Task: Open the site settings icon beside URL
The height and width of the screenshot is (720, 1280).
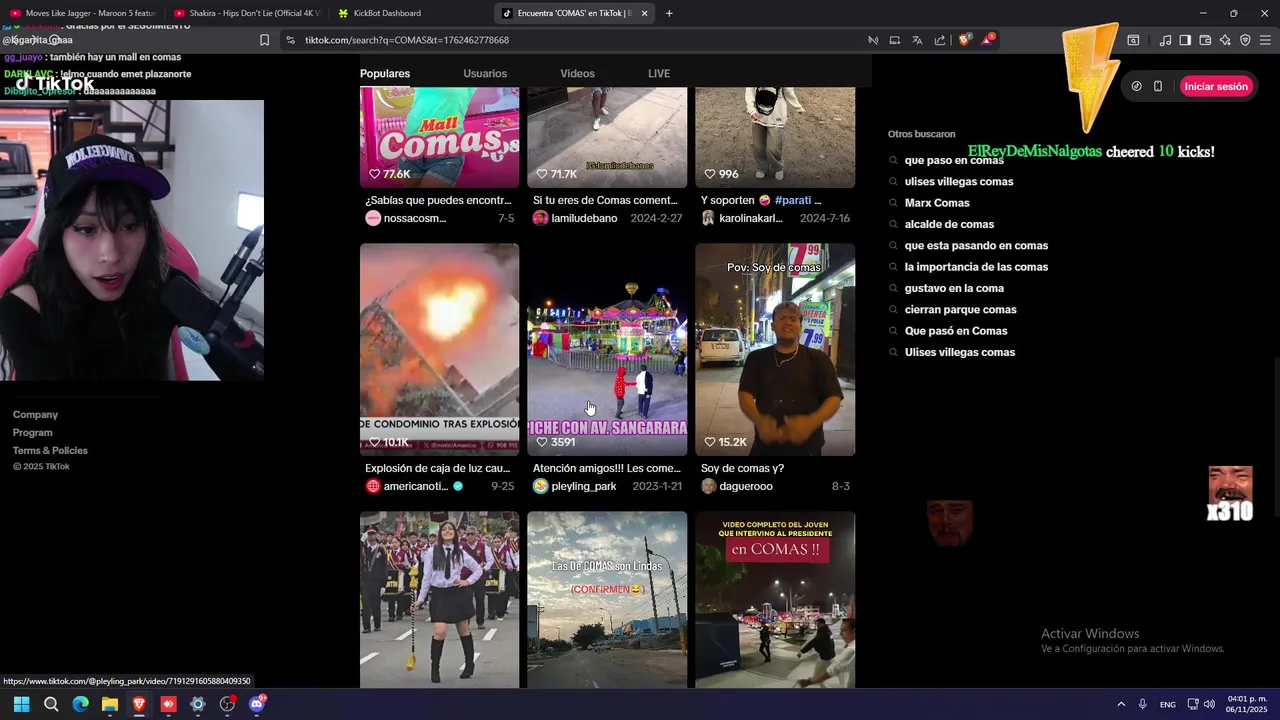Action: pos(290,40)
